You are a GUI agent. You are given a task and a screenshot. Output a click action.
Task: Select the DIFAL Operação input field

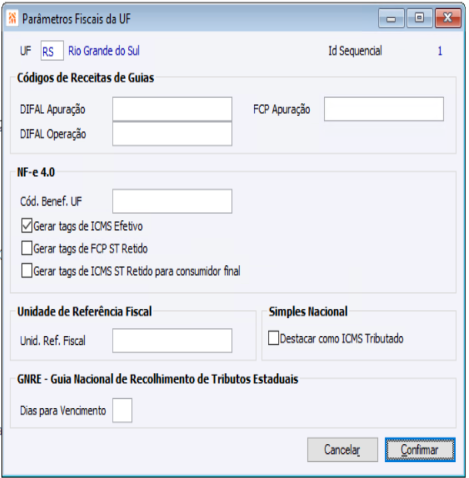tap(172, 134)
